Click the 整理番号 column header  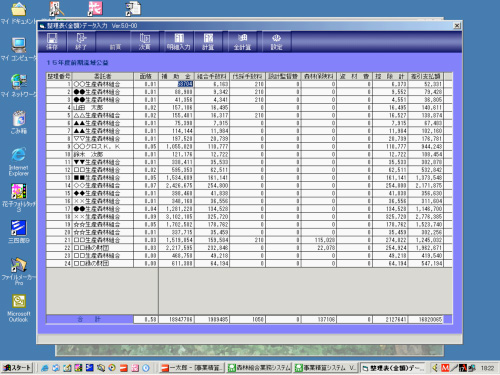point(59,76)
